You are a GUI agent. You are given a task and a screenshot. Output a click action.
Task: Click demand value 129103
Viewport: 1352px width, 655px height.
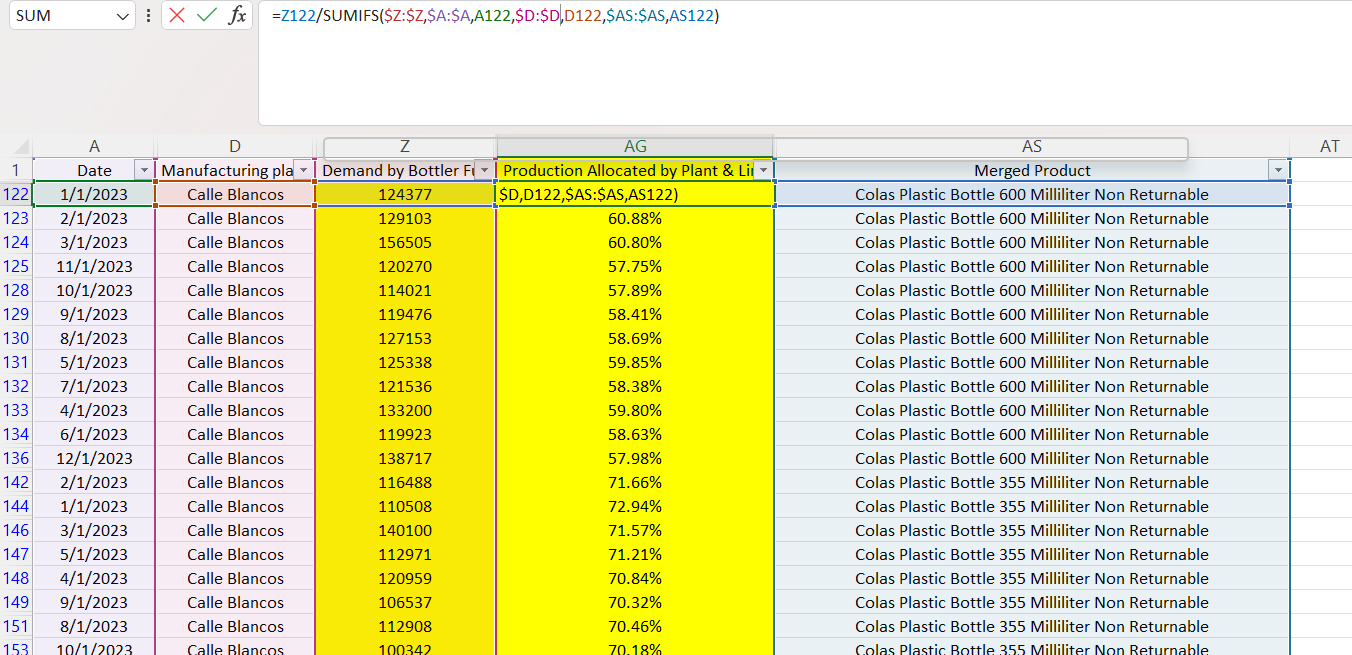click(x=405, y=219)
